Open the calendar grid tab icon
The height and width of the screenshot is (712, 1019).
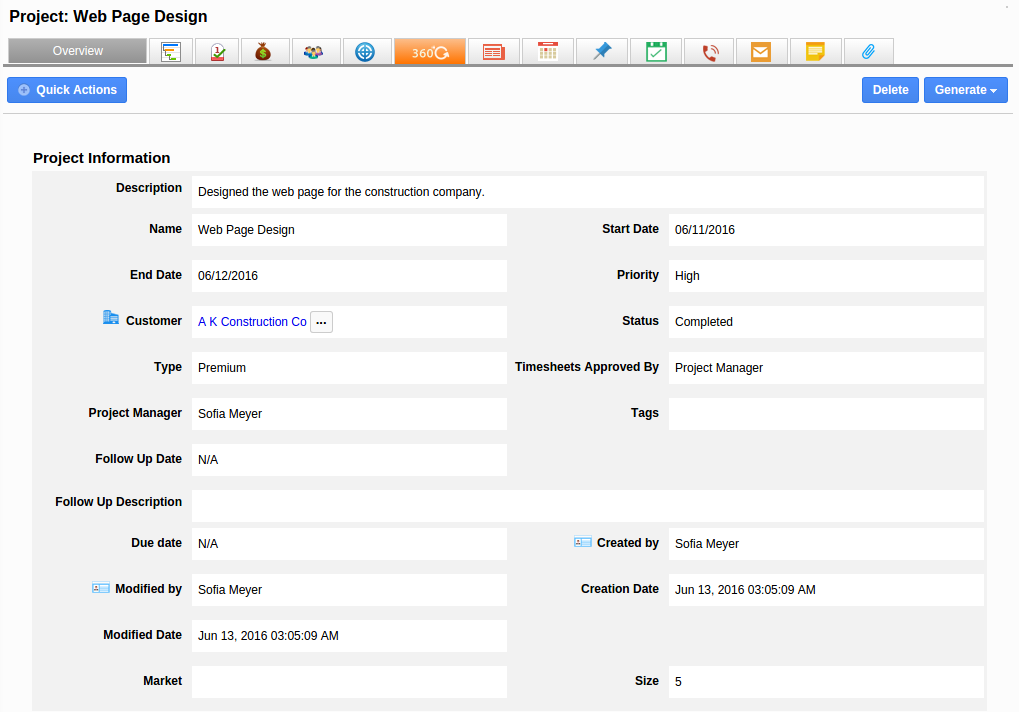tap(548, 51)
